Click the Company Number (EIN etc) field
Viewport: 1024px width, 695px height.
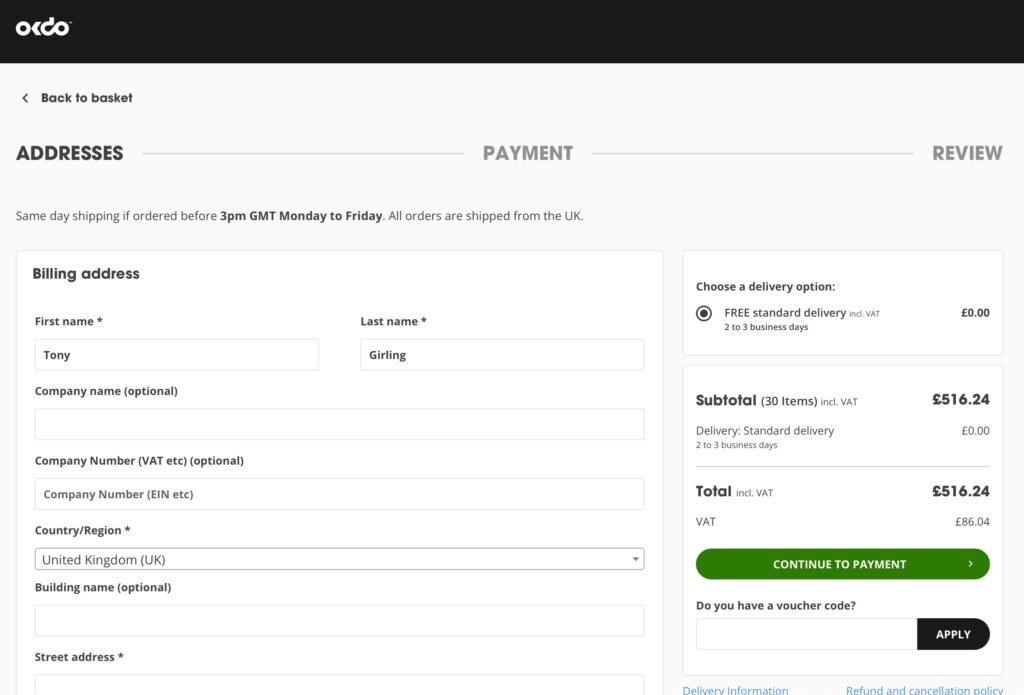pyautogui.click(x=339, y=494)
